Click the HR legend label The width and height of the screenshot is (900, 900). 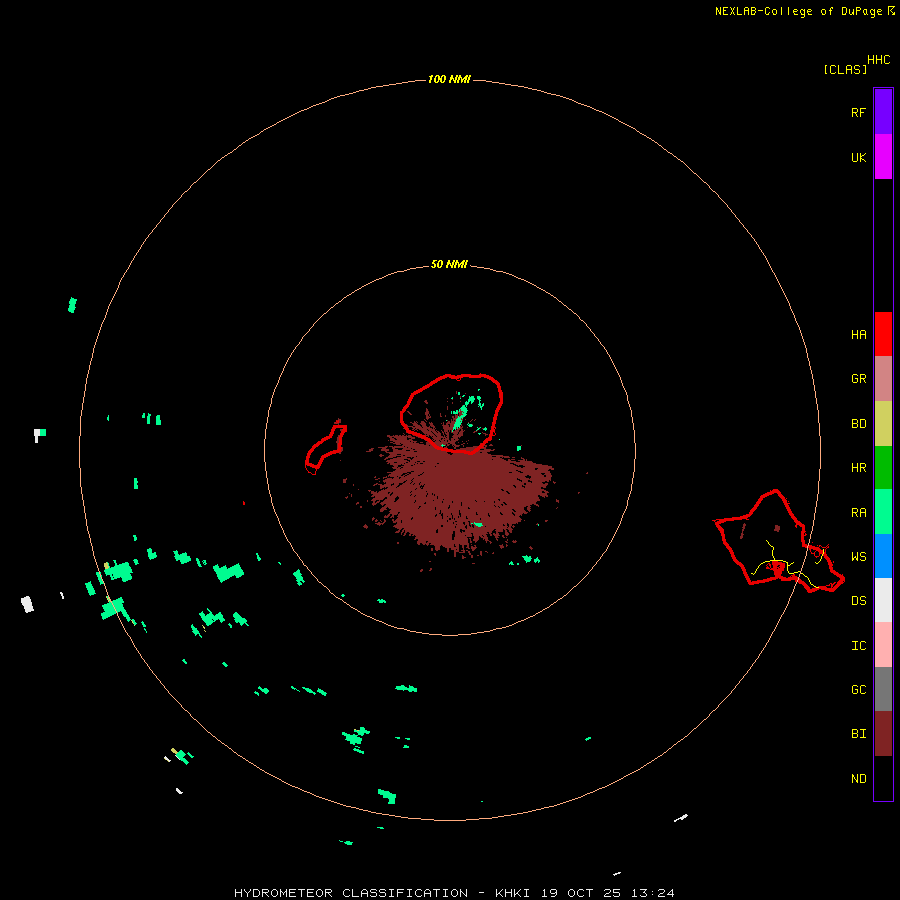pos(858,468)
